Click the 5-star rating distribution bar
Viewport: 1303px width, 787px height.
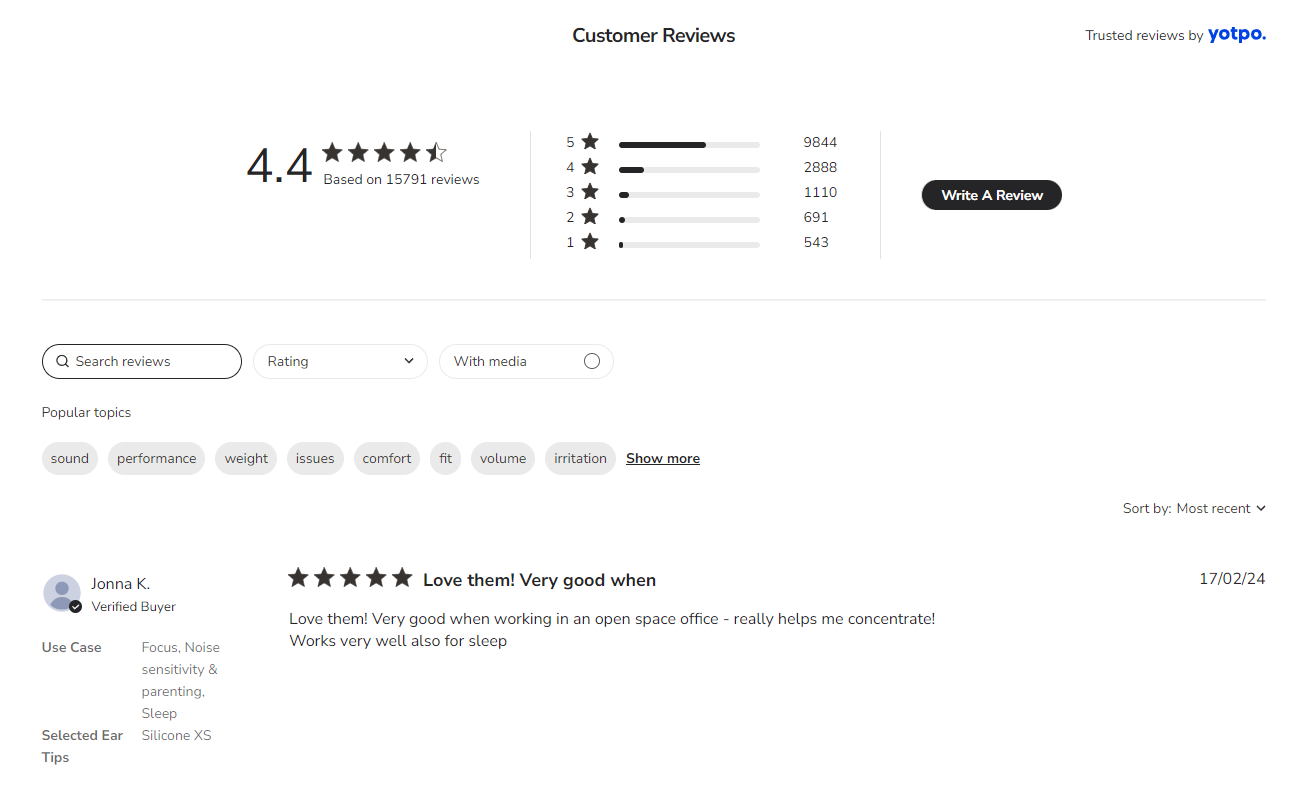(x=689, y=145)
